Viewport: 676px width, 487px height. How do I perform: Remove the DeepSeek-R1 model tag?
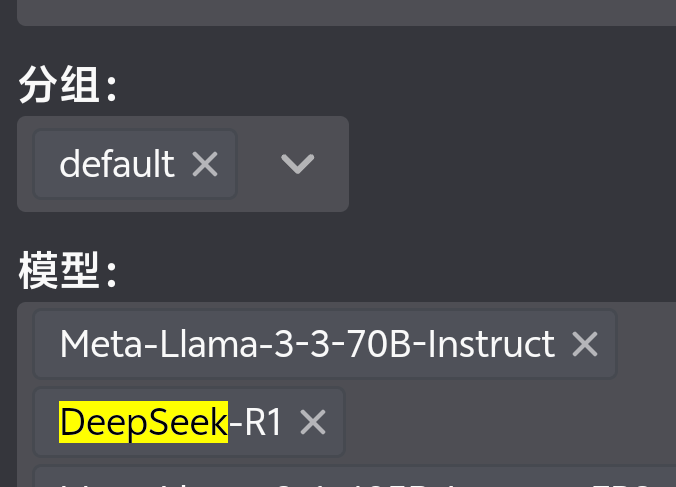(x=313, y=422)
